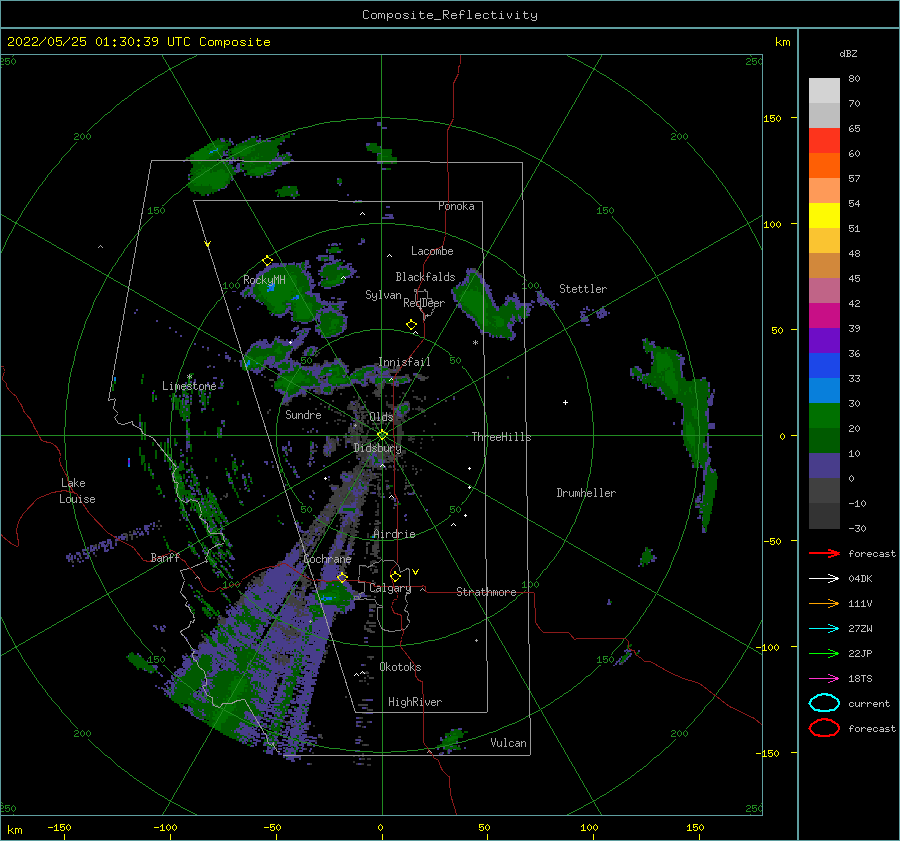This screenshot has width=900, height=841.
Task: Select the cyan 27ZW arrow icon
Action: coord(824,629)
